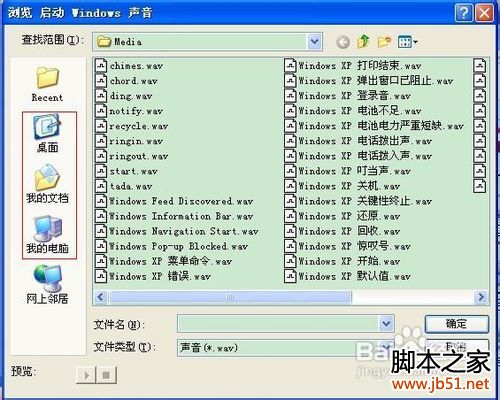Select chimes.wav file icon
The image size is (500, 400).
(101, 65)
